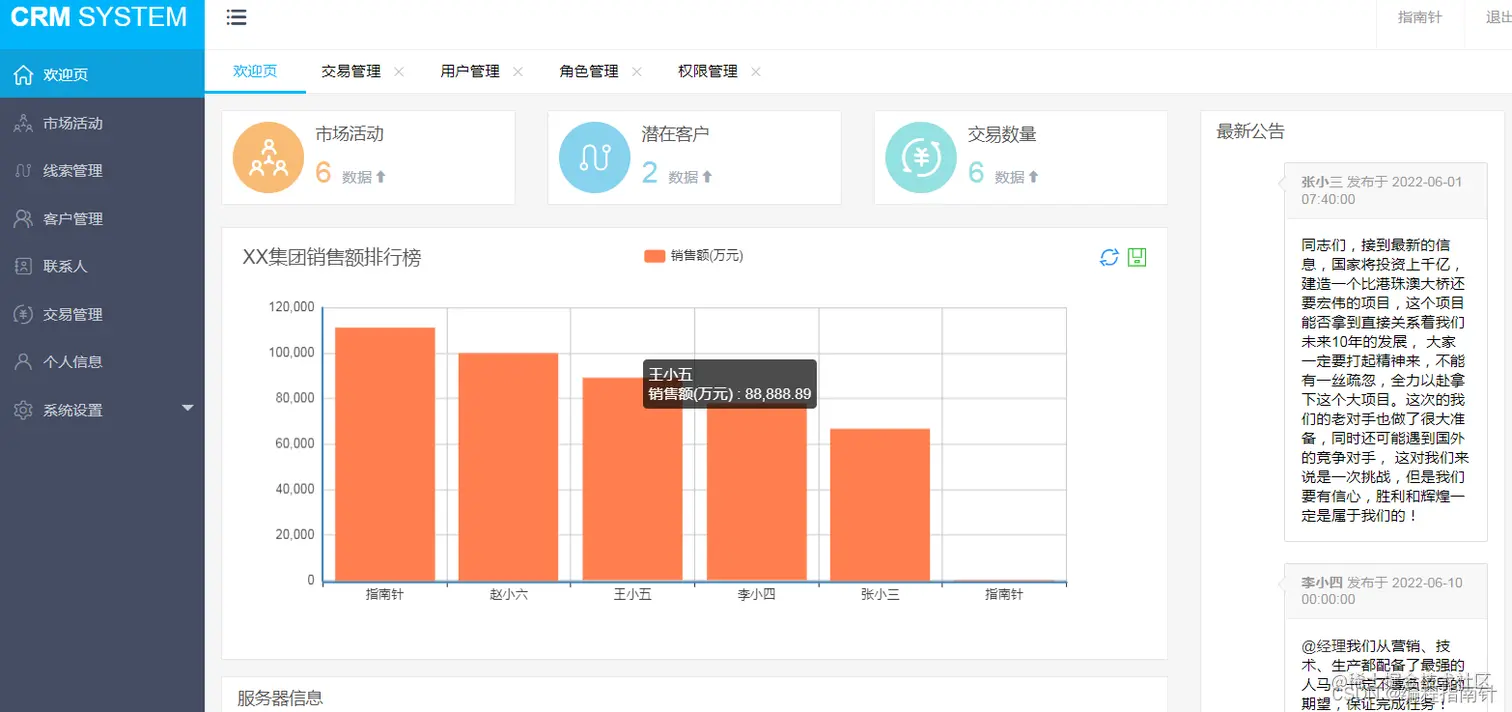Save the chart as image with the green icon

click(x=1137, y=257)
